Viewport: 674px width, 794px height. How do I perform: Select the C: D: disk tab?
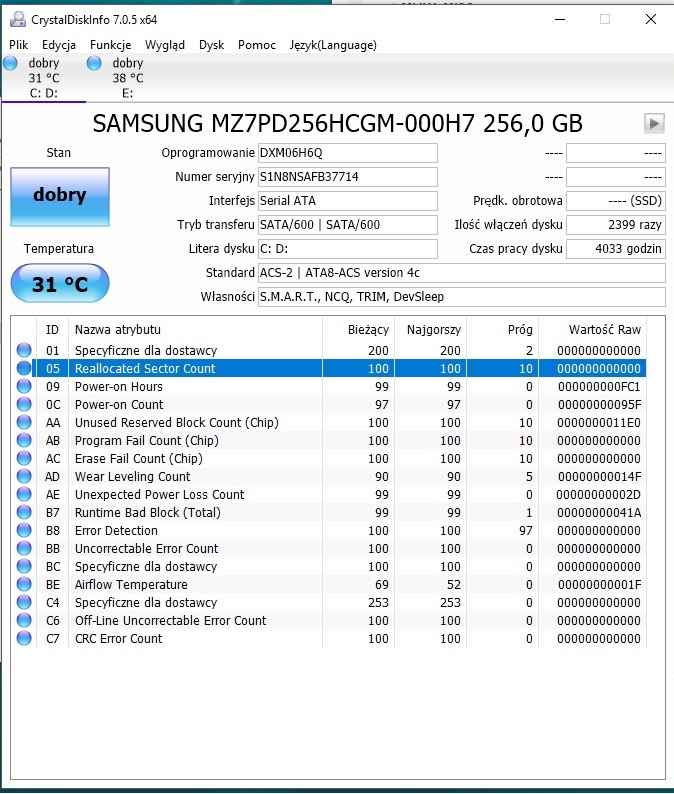pyautogui.click(x=44, y=78)
